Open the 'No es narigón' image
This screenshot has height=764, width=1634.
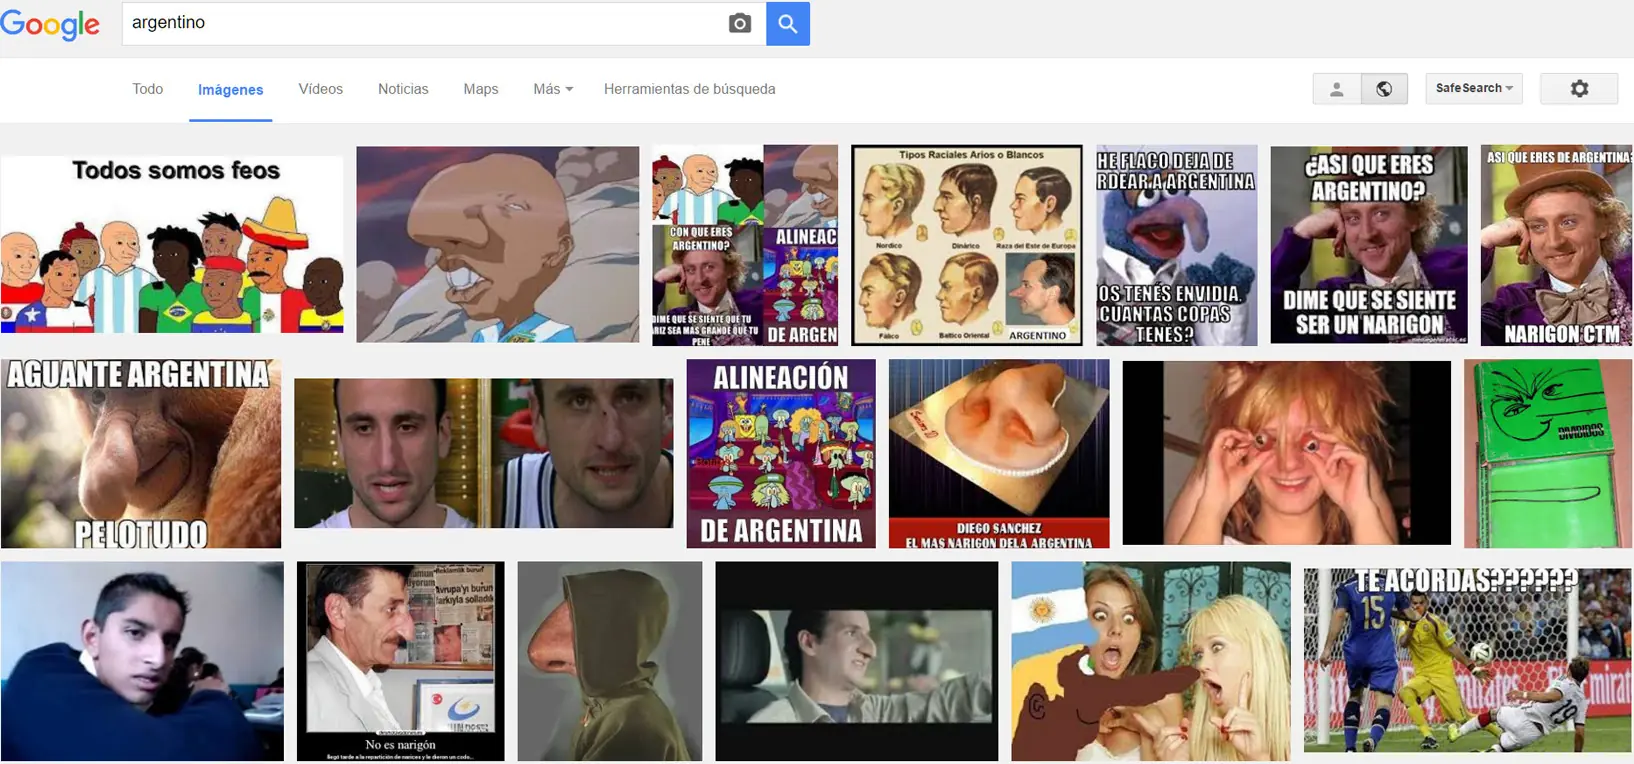coord(401,661)
